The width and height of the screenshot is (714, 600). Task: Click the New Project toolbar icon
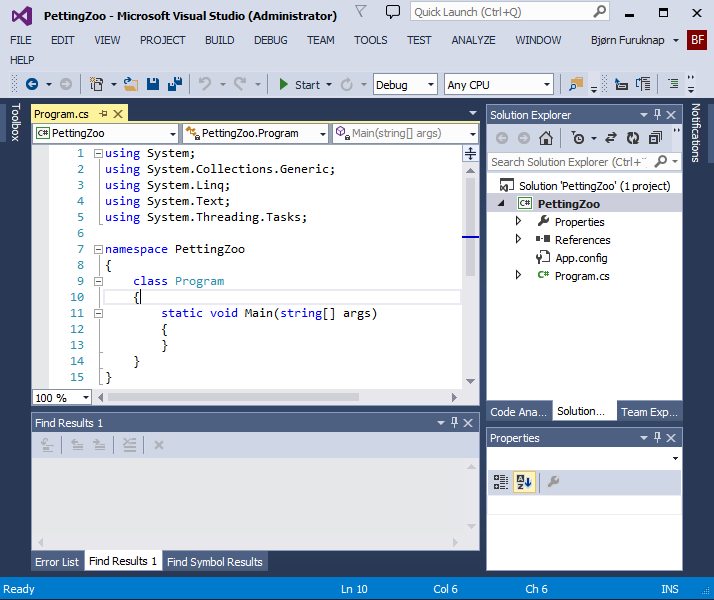click(x=96, y=84)
